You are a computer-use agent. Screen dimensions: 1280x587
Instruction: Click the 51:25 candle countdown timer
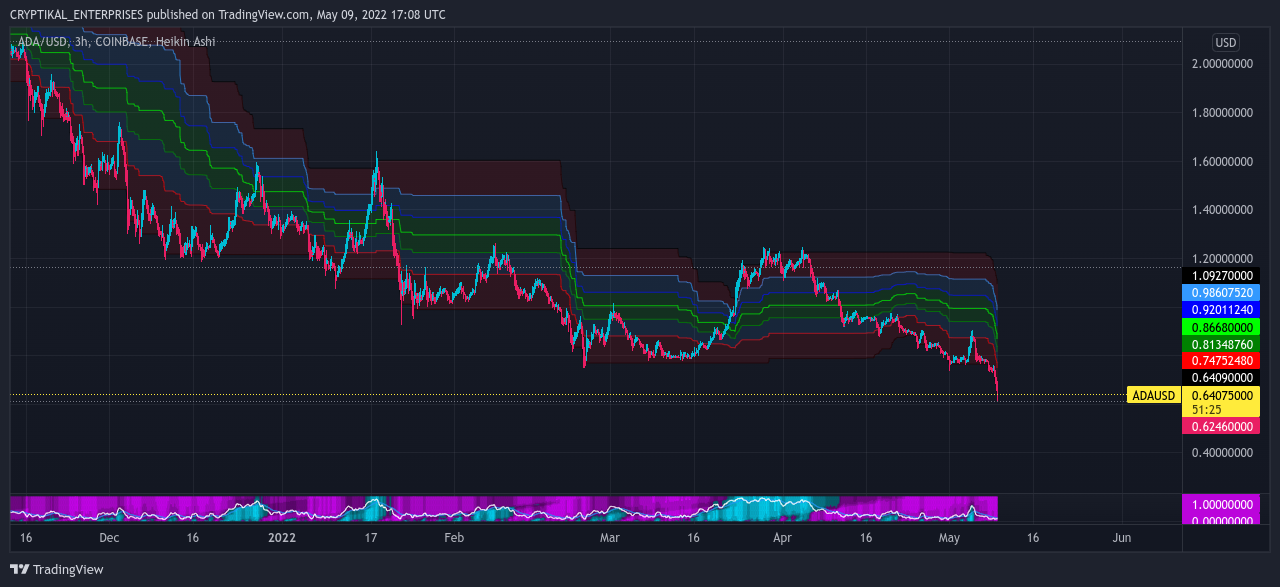1207,410
